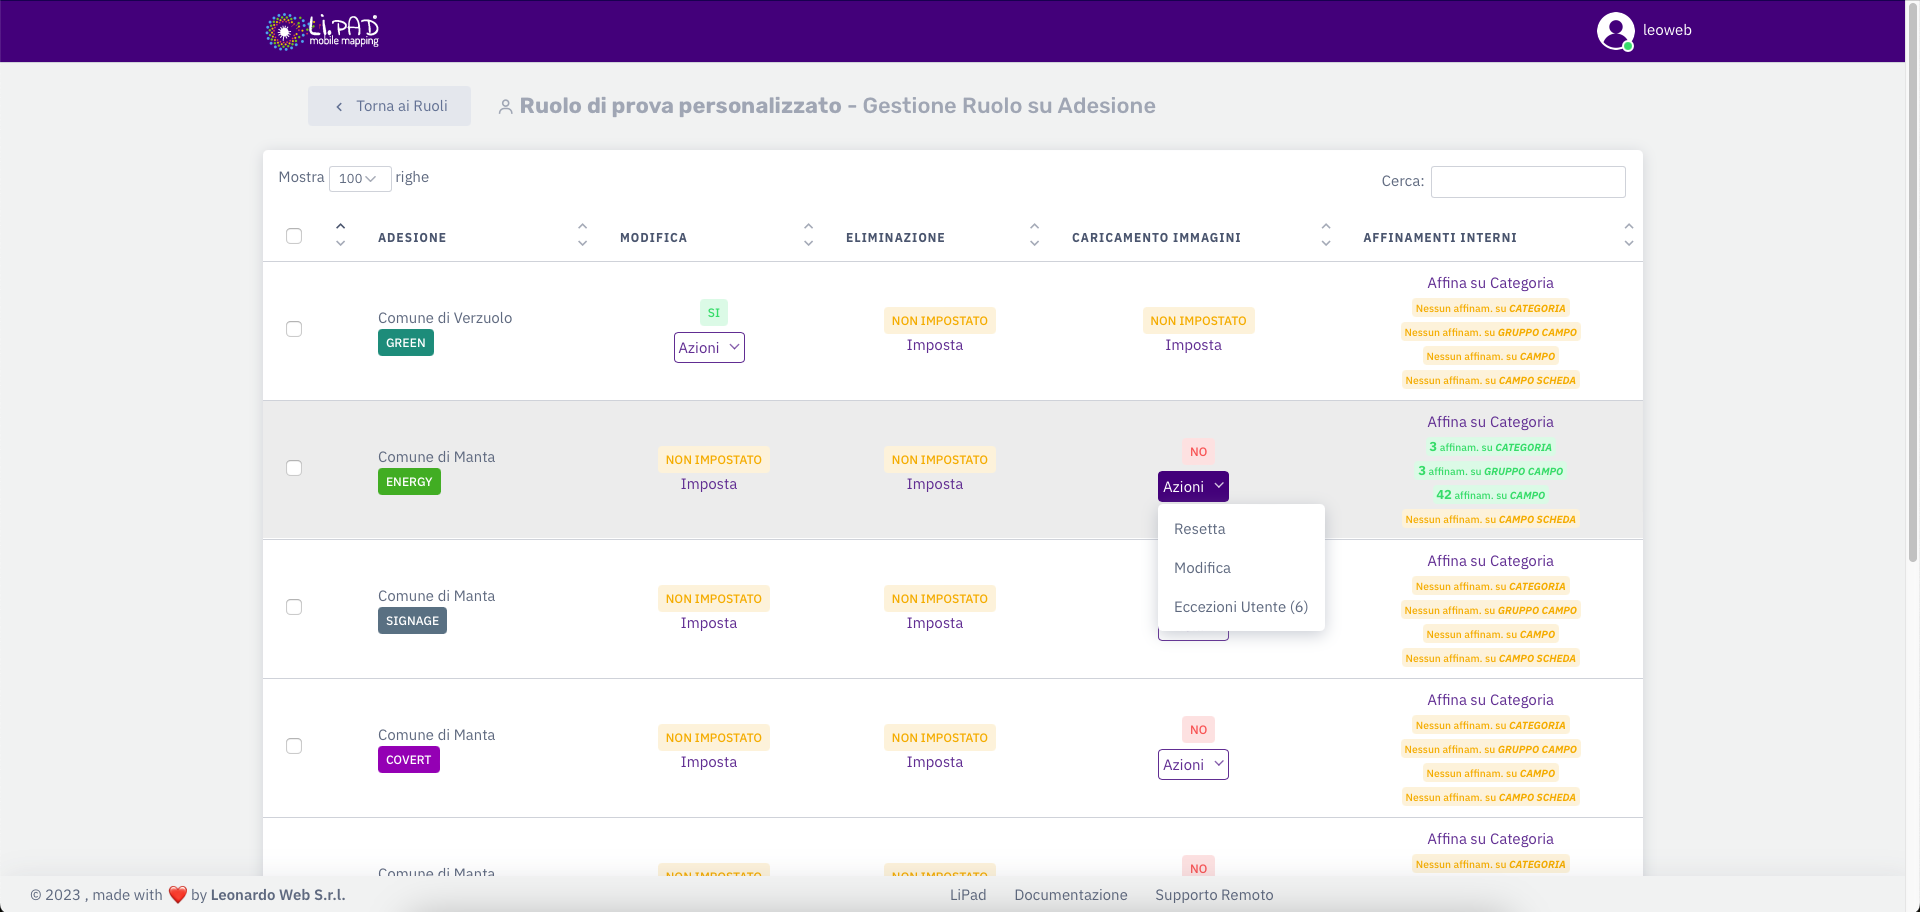Sort by CARICAMENTO IMMAGINI column arrows

(x=1325, y=235)
